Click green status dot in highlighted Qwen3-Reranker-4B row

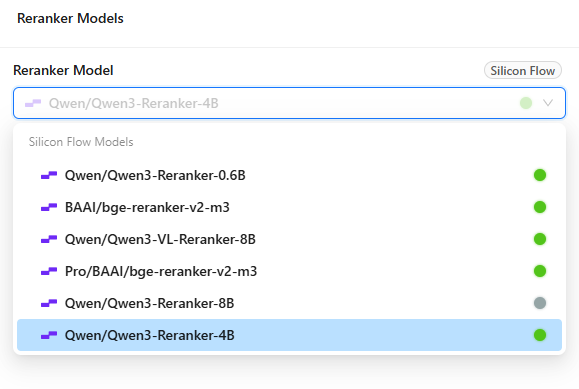pos(540,335)
